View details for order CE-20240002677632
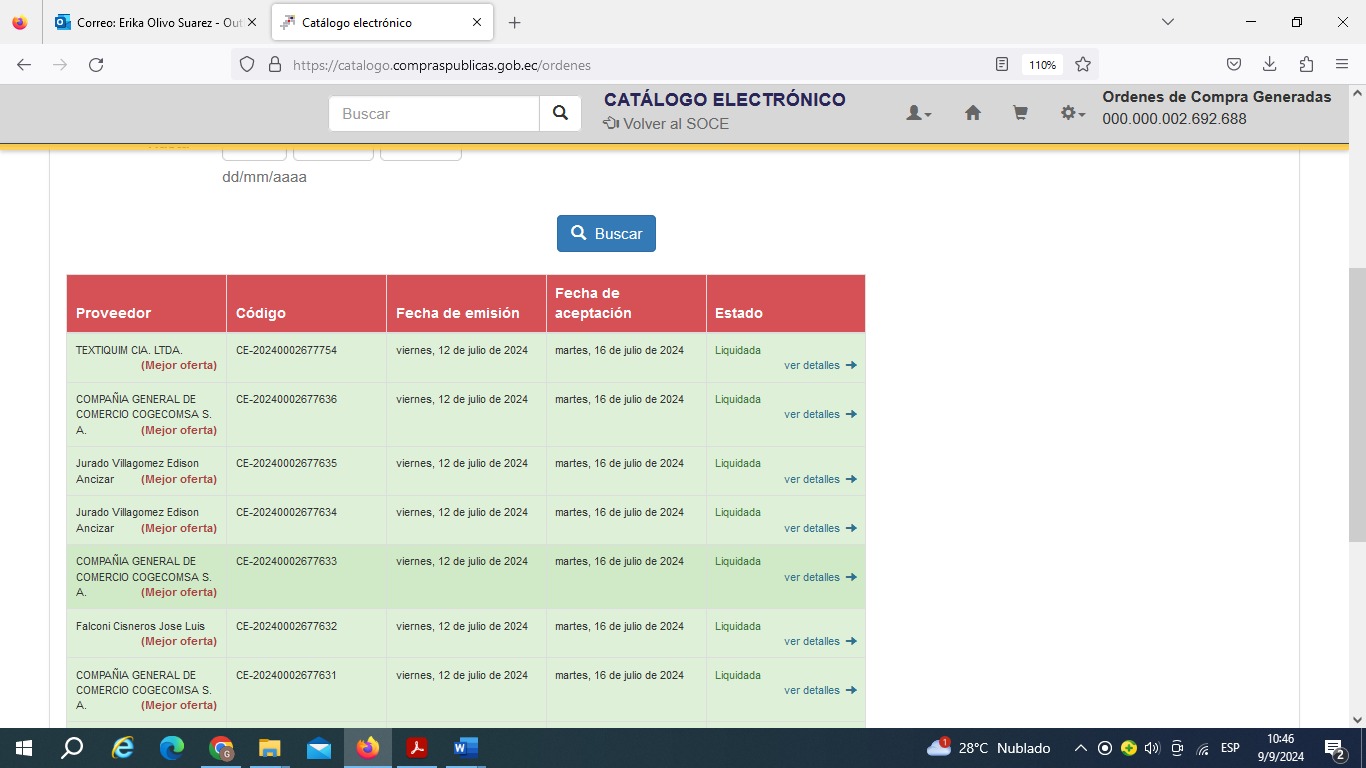Screen dimensions: 1366x768 820,642
